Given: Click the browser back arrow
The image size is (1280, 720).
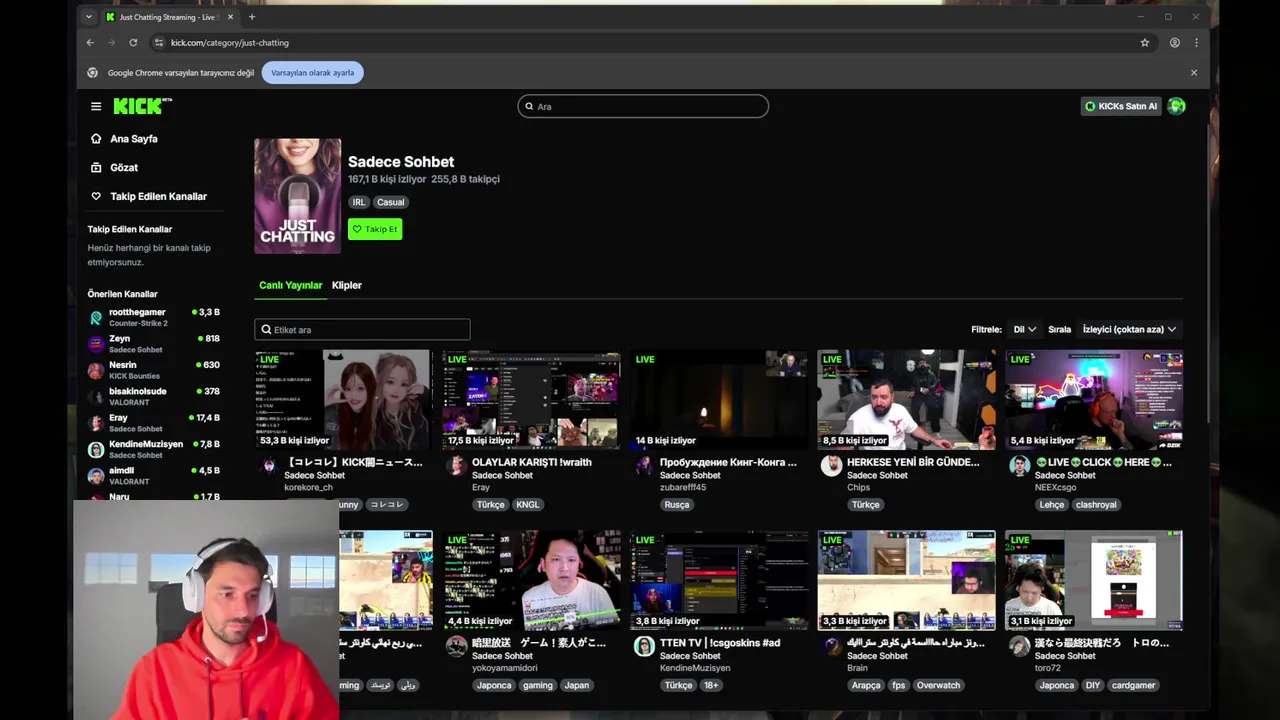Looking at the screenshot, I should point(90,43).
